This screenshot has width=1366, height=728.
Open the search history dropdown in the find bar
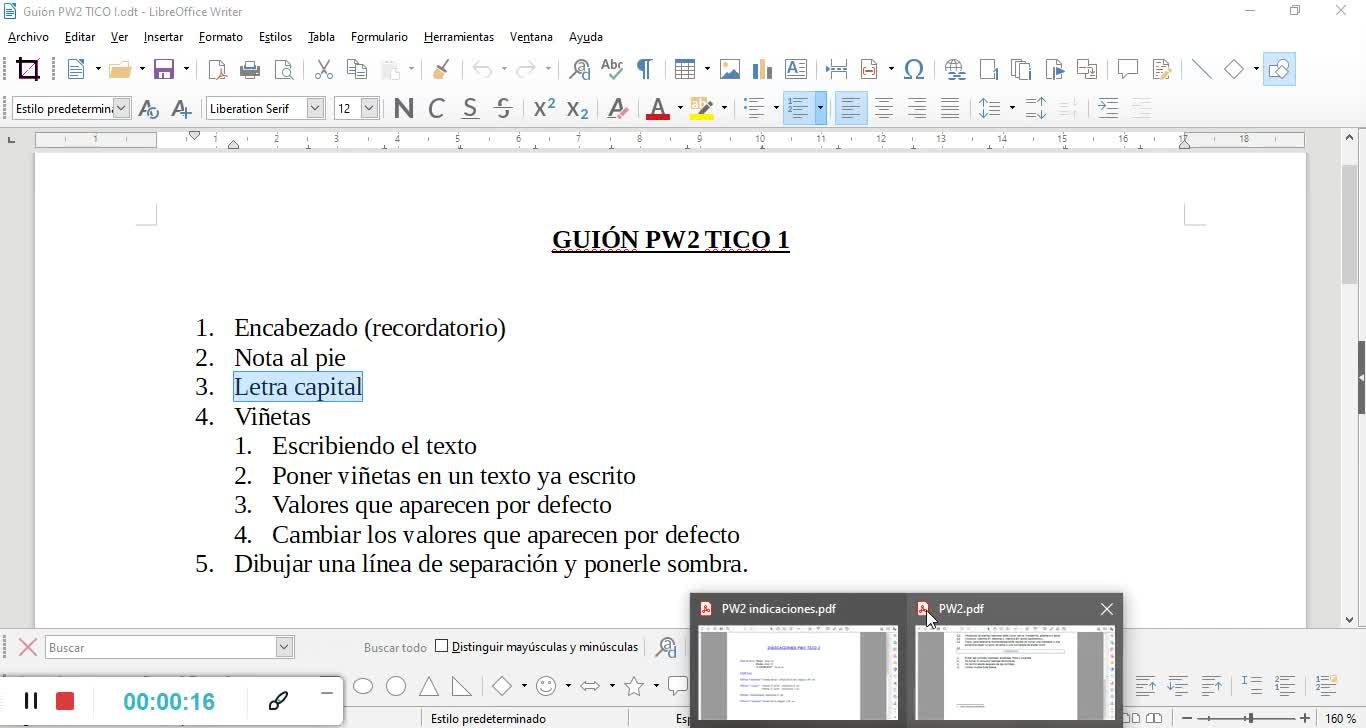284,648
